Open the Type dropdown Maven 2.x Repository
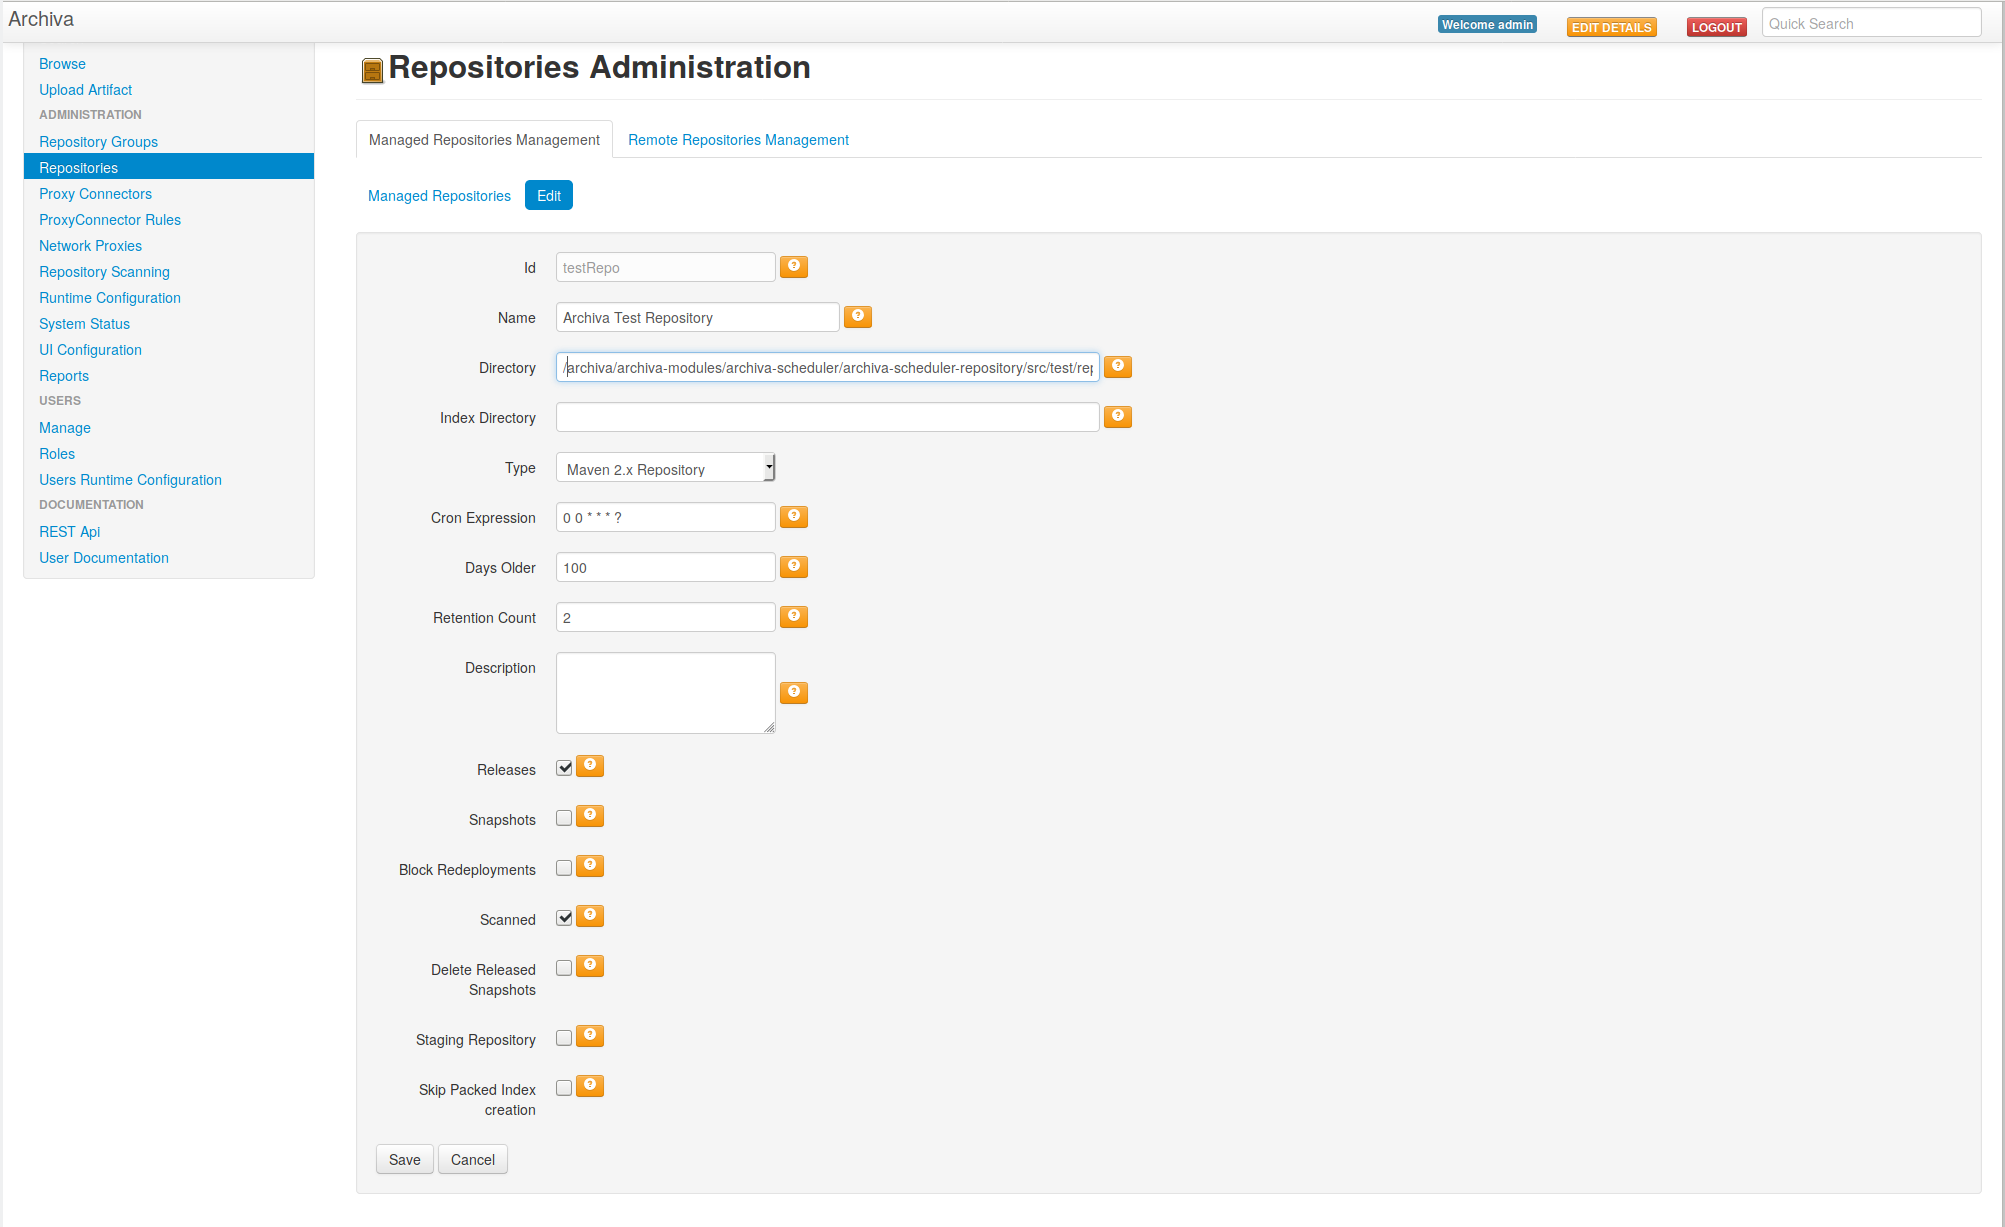This screenshot has width=2005, height=1227. coord(665,468)
